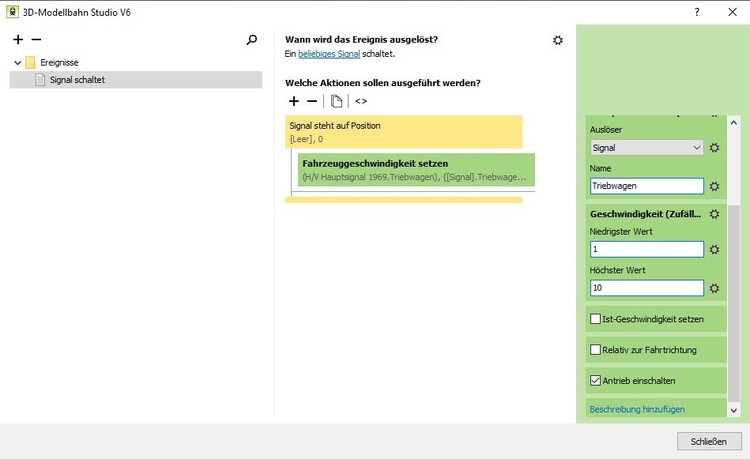Open the gear next to the Name field

point(714,186)
